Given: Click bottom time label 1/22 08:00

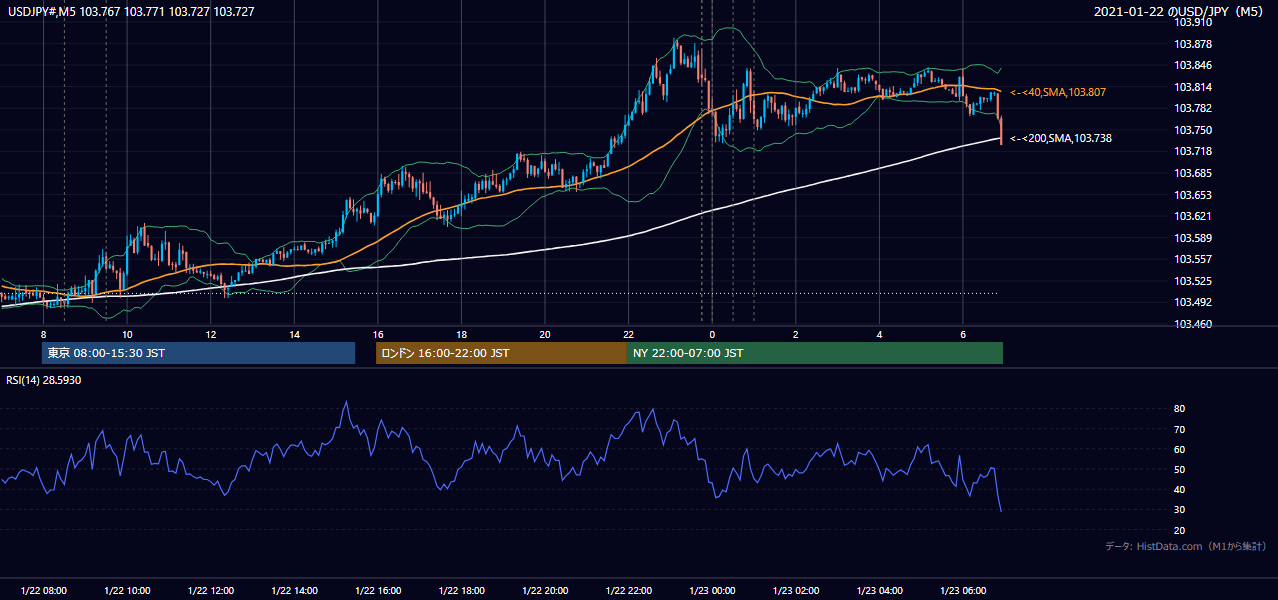Looking at the screenshot, I should tap(43, 591).
